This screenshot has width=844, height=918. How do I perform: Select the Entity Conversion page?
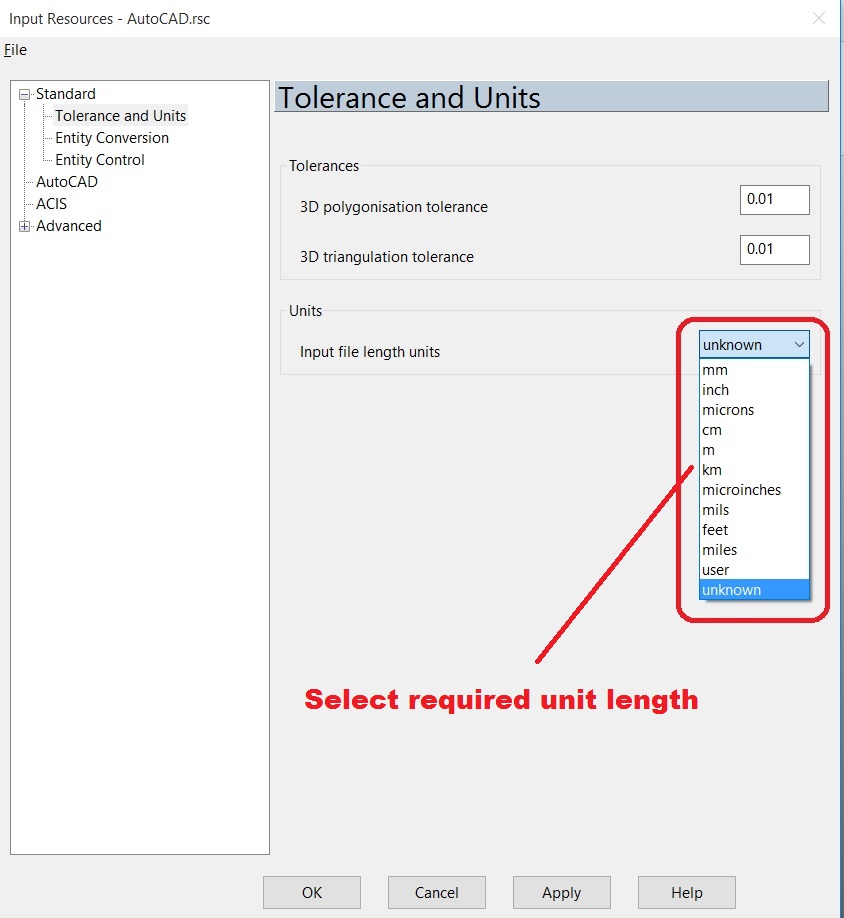[110, 137]
